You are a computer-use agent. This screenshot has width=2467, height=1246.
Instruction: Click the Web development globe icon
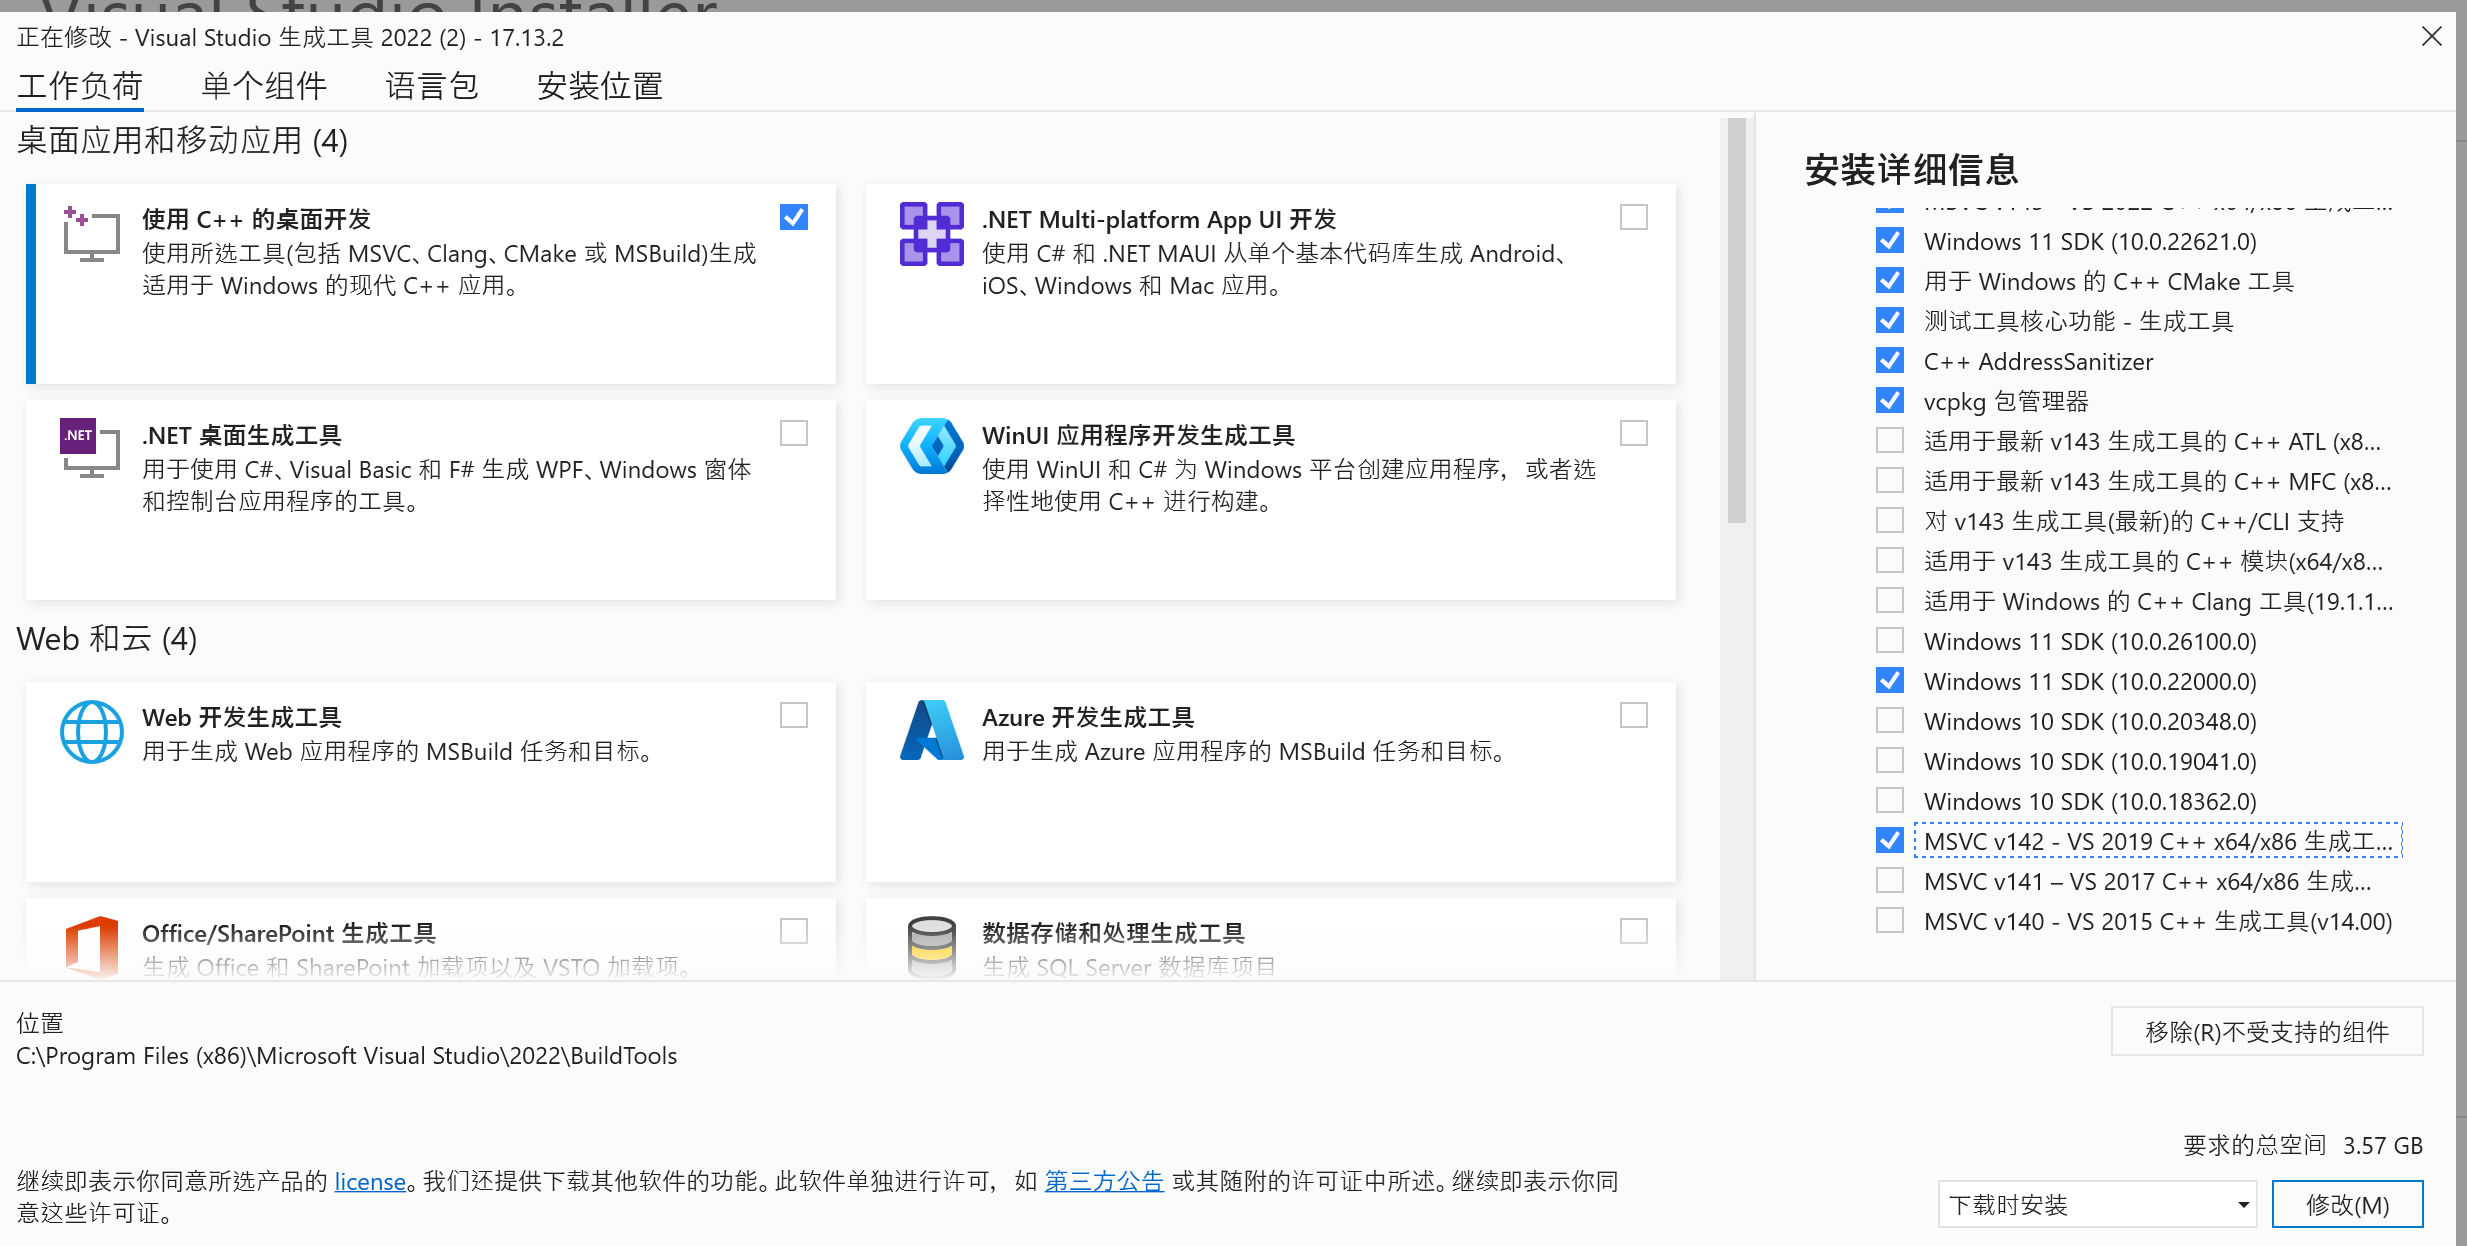click(x=91, y=732)
